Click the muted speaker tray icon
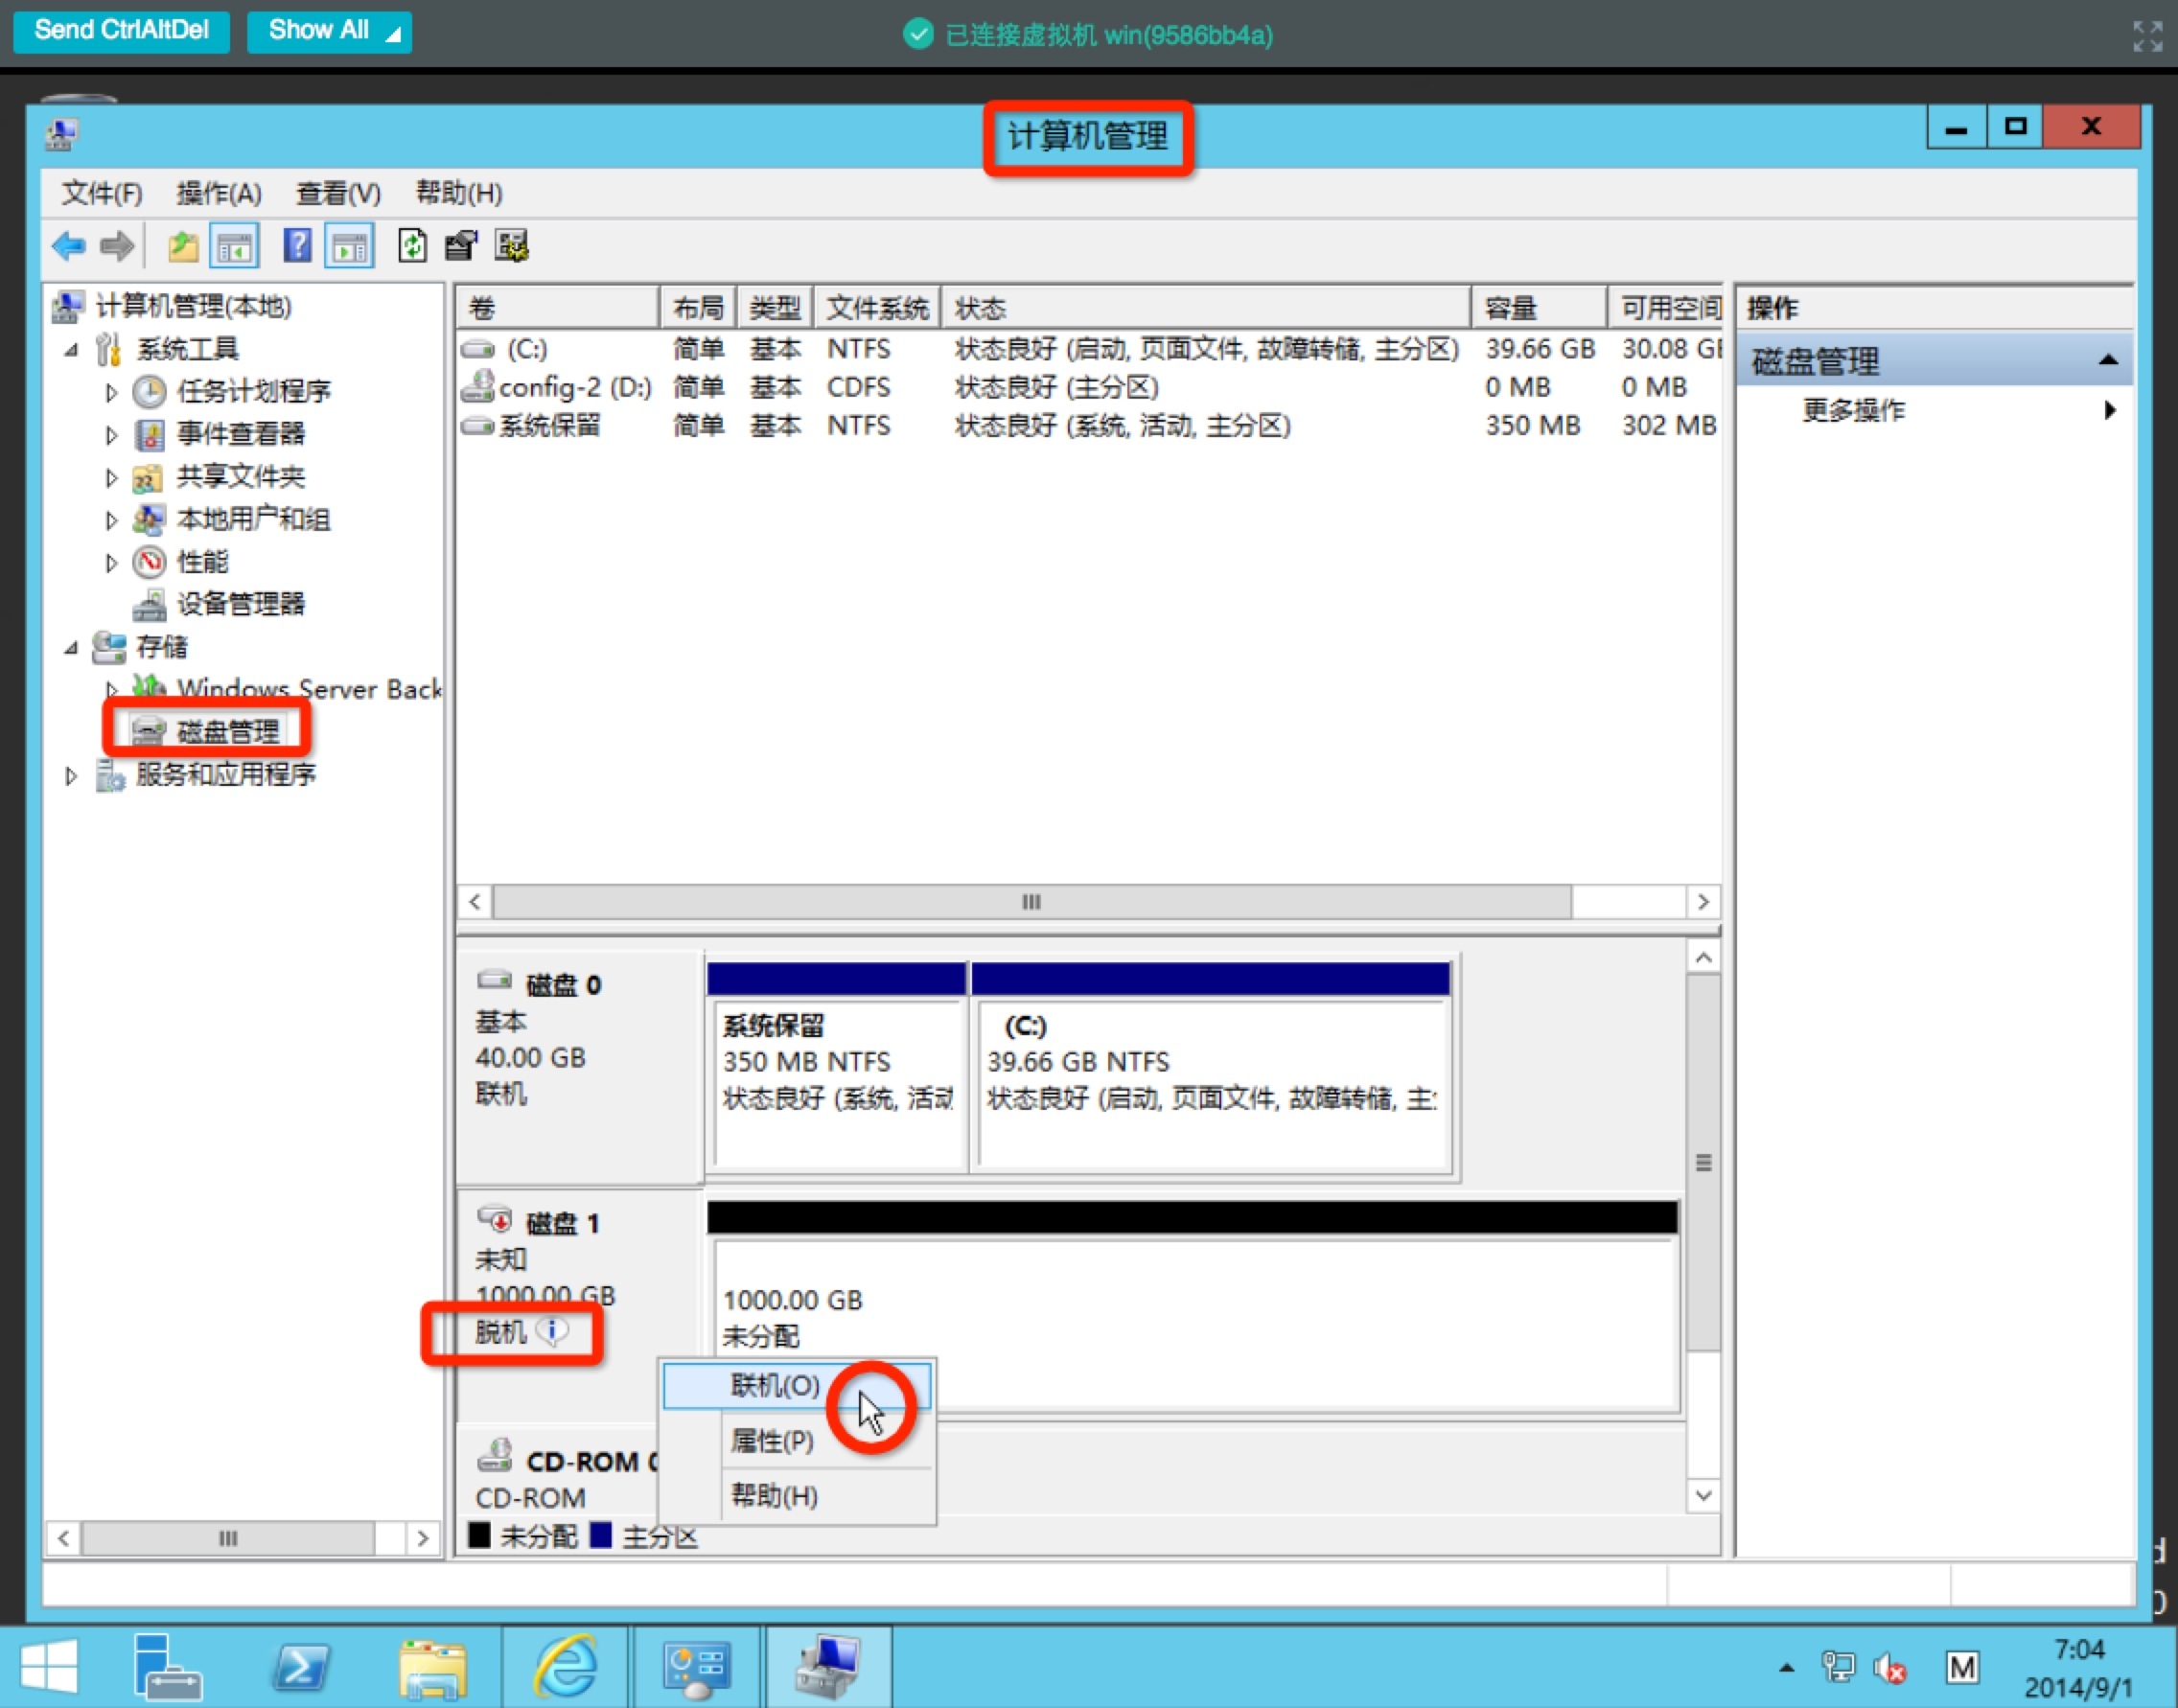Image resolution: width=2178 pixels, height=1708 pixels. pyautogui.click(x=1889, y=1668)
